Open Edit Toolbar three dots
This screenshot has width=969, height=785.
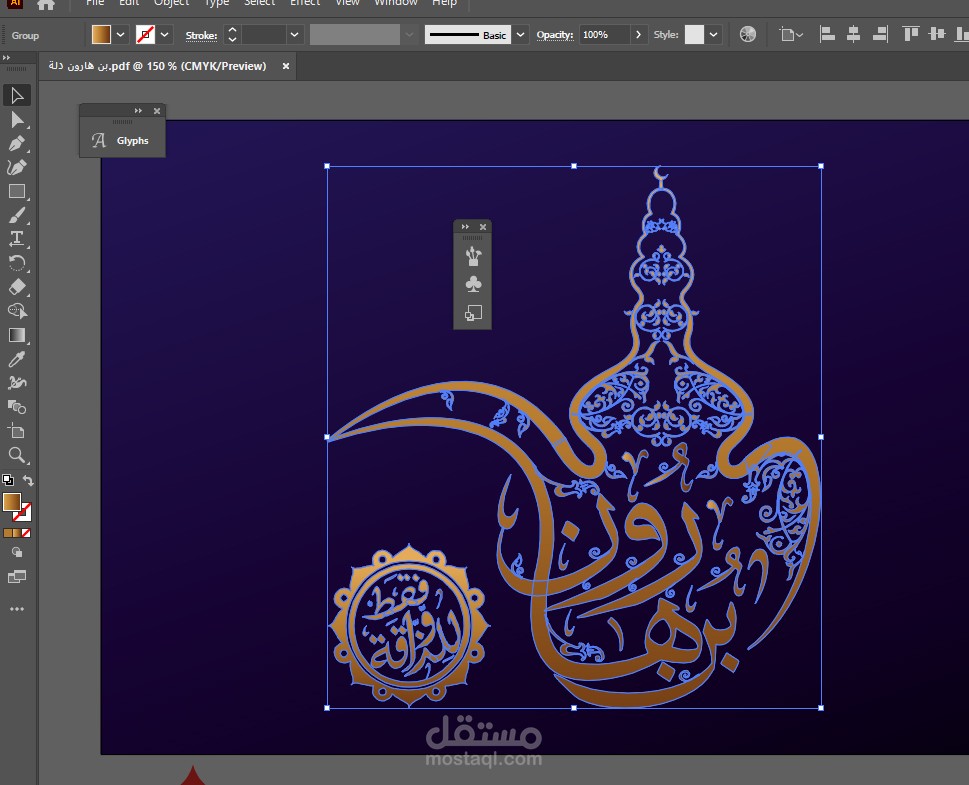pos(17,609)
